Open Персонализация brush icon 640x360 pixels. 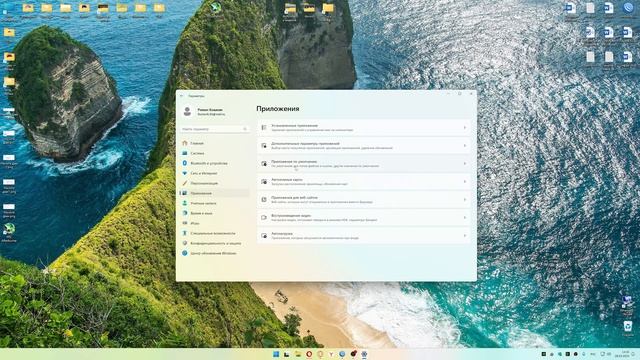point(185,183)
